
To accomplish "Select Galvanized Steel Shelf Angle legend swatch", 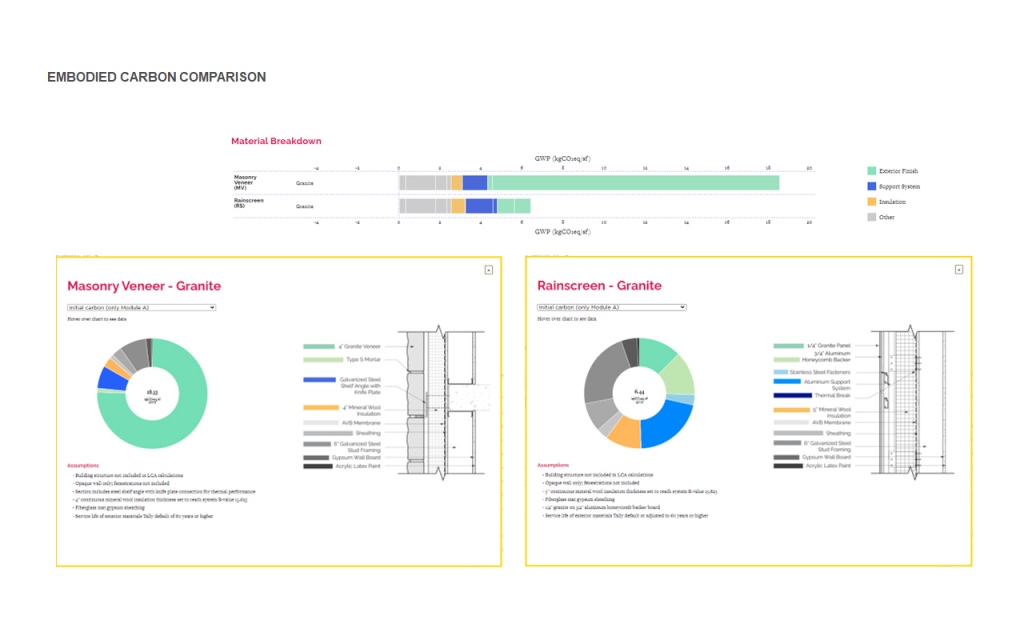I will (319, 380).
